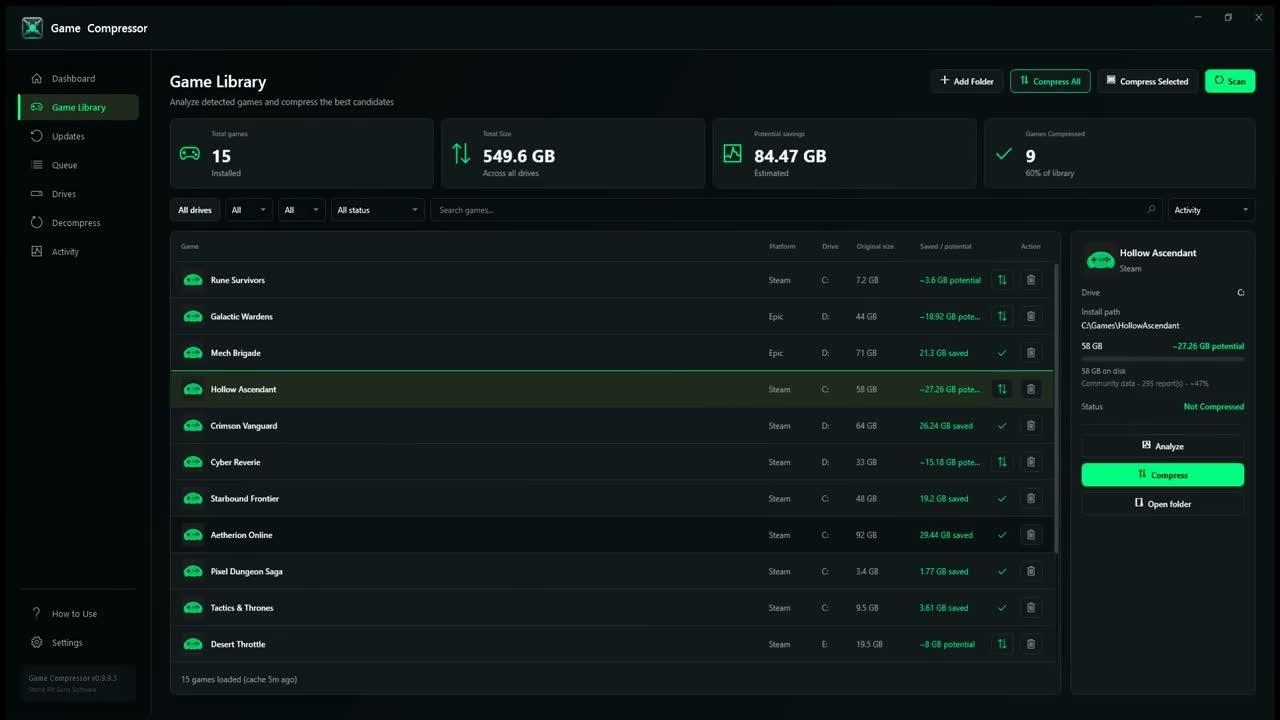Open the second All filter dropdown
1280x720 pixels.
[302, 210]
